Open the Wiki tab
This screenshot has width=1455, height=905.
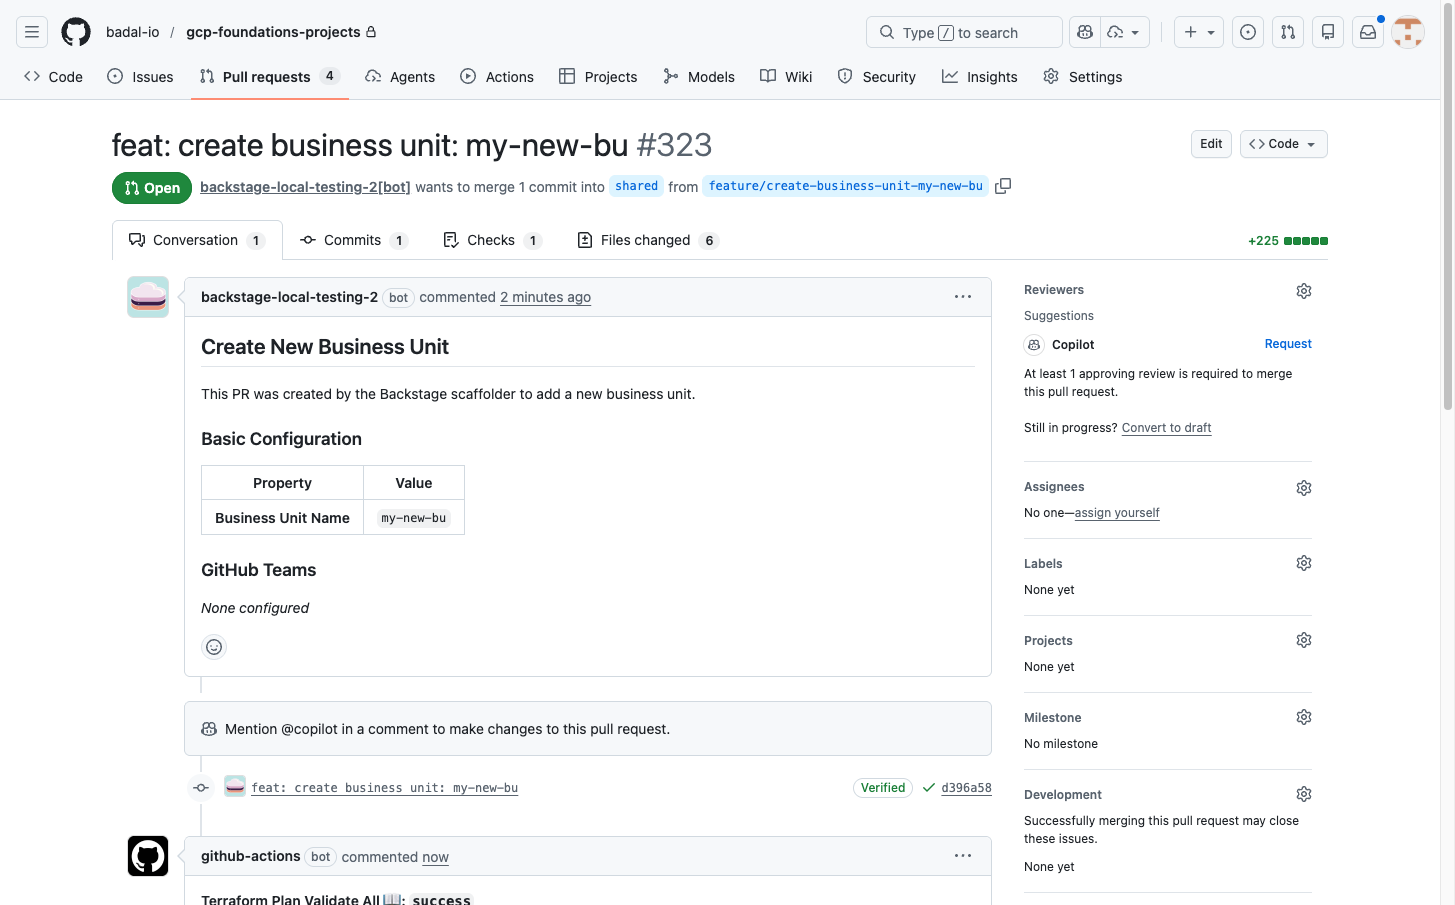coord(786,77)
